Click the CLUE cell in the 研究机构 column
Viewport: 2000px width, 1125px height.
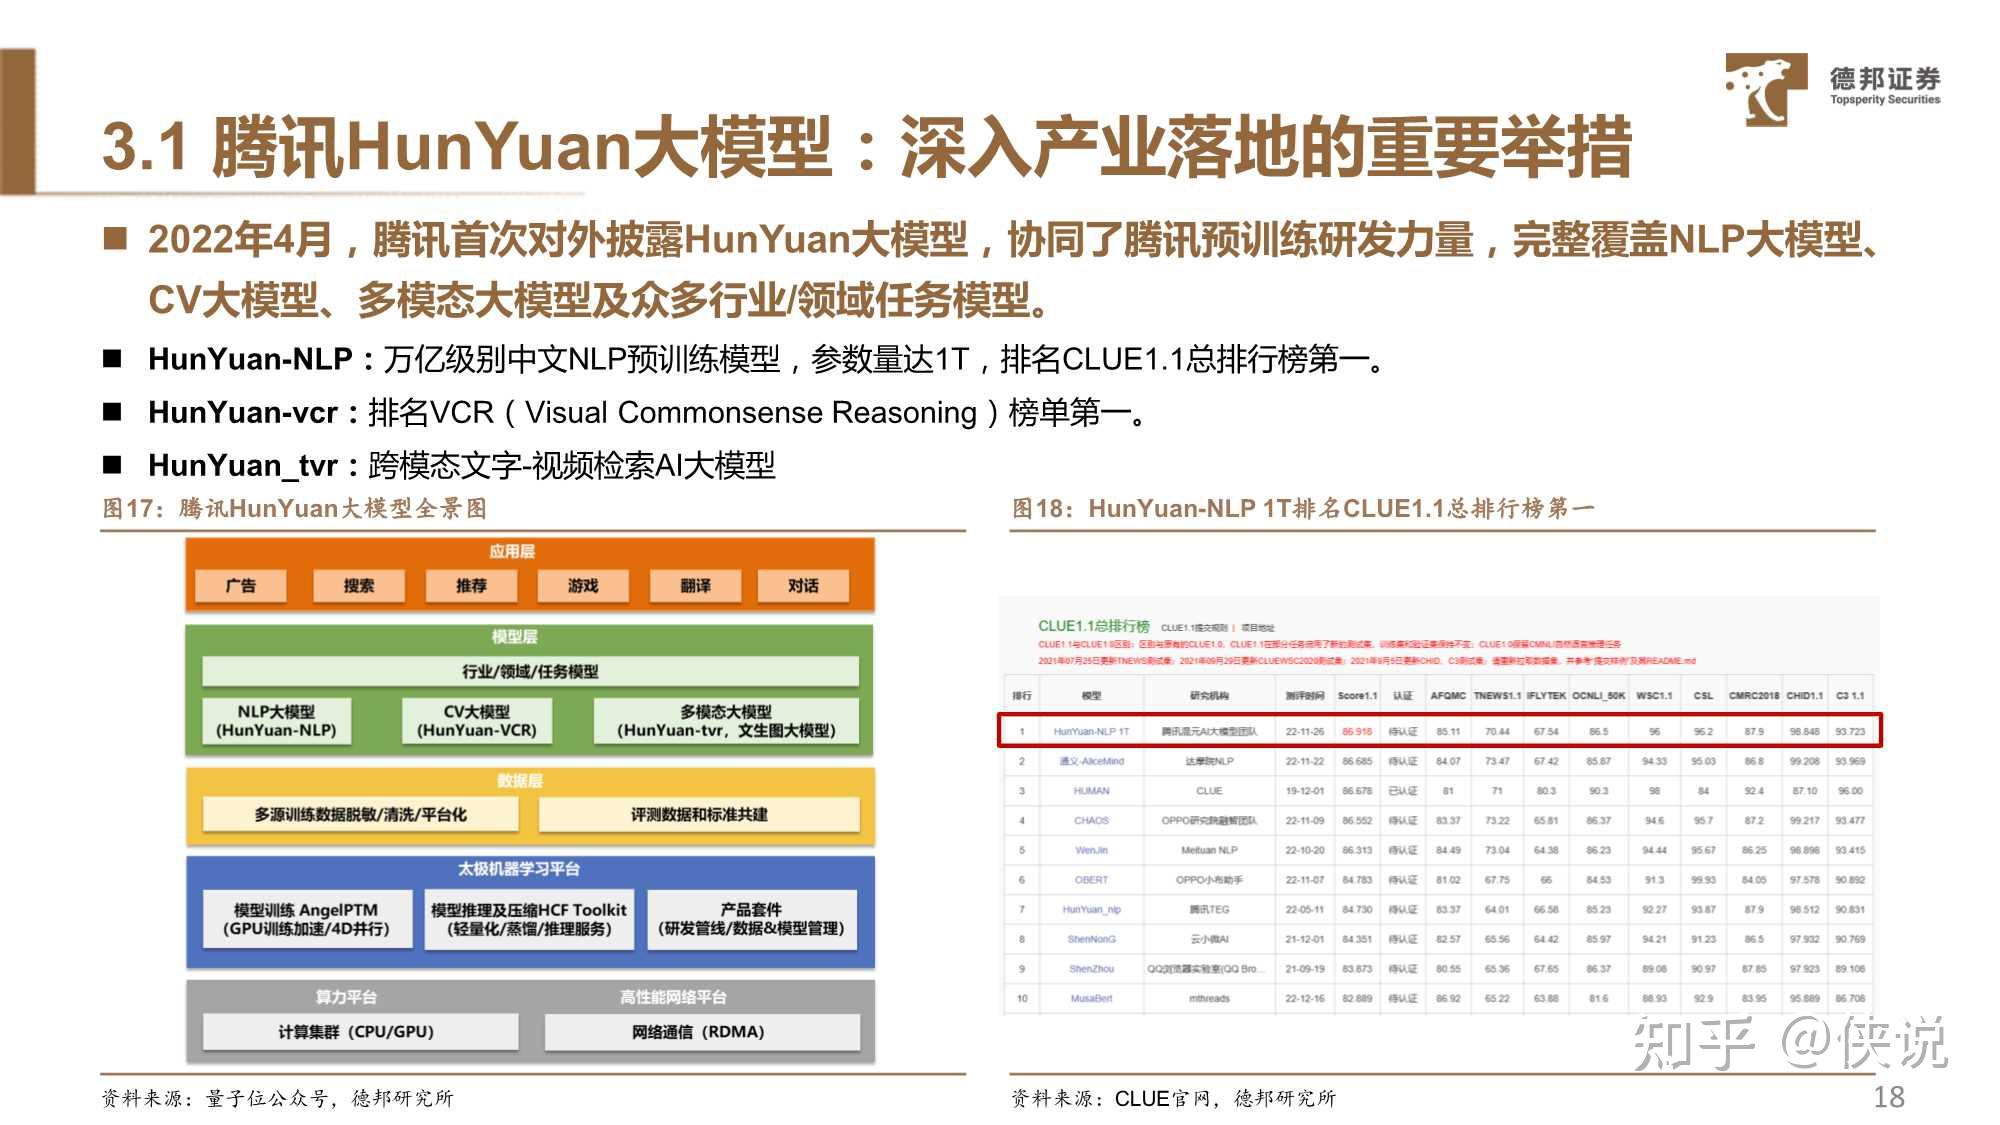point(1209,791)
